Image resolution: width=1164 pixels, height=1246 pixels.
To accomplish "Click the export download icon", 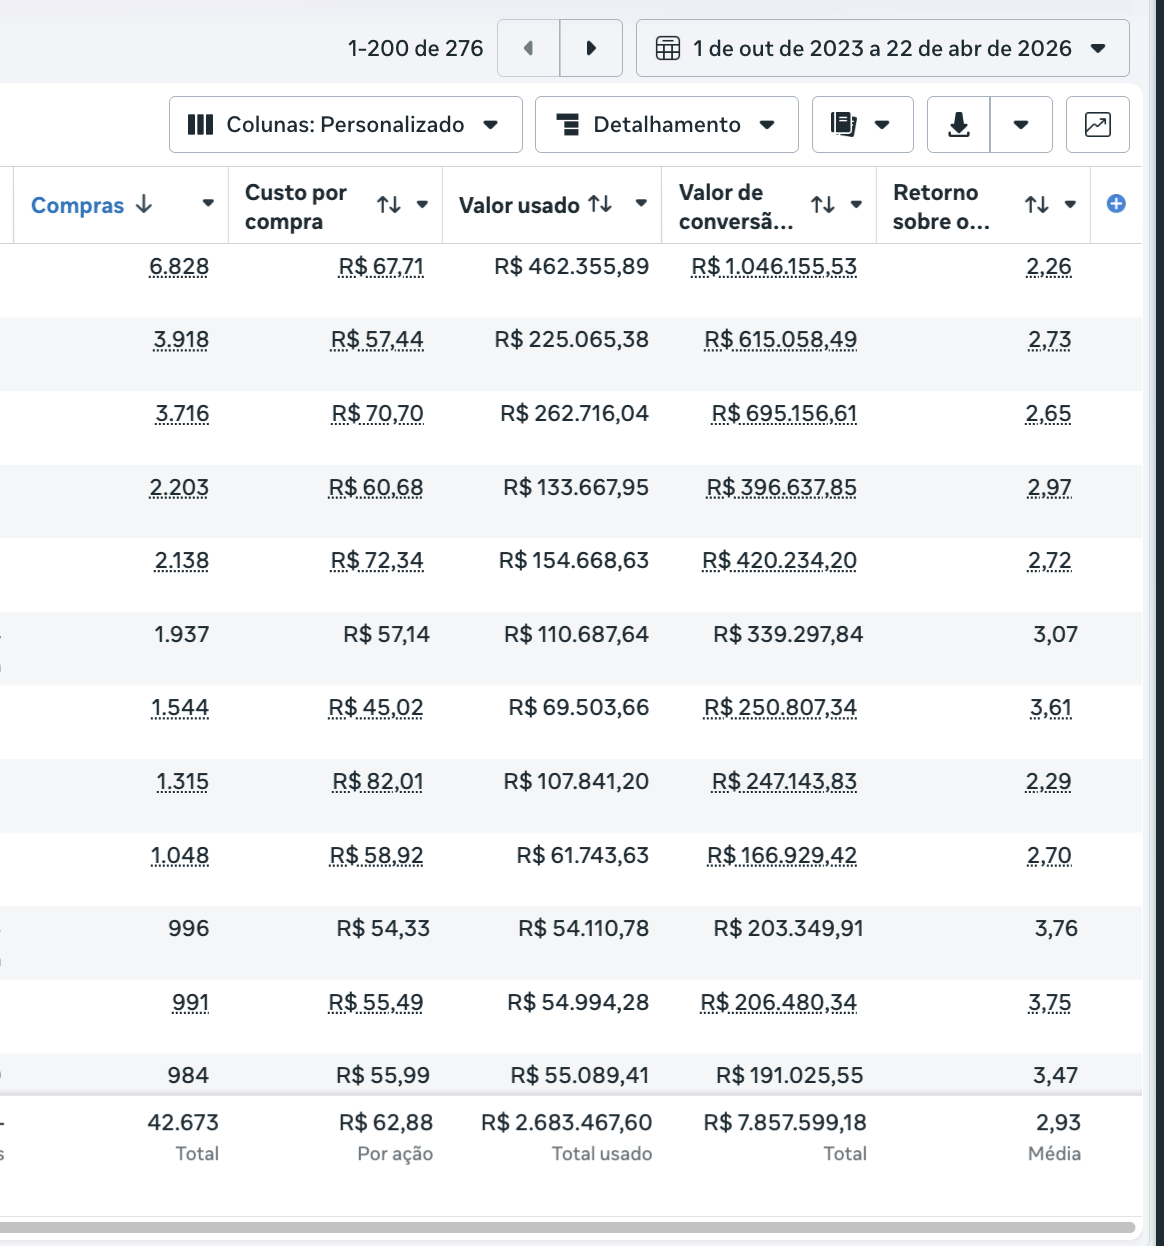I will (x=958, y=124).
